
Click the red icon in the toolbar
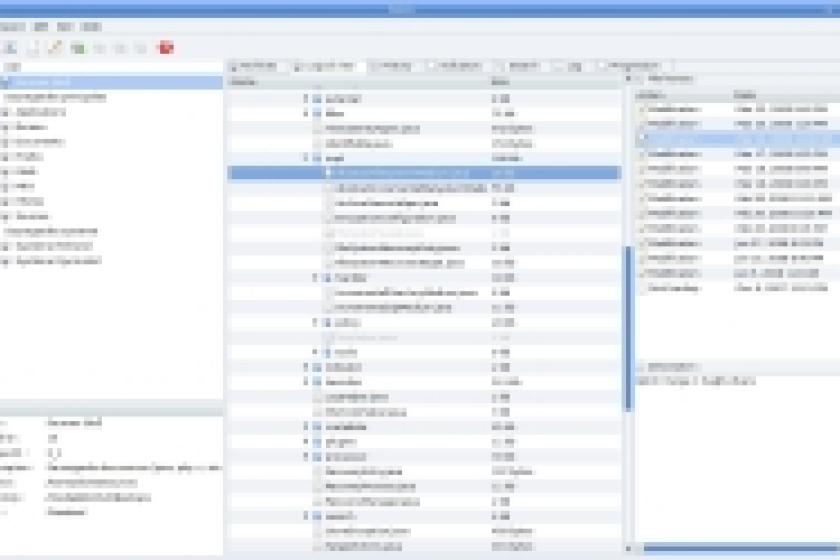(x=166, y=48)
